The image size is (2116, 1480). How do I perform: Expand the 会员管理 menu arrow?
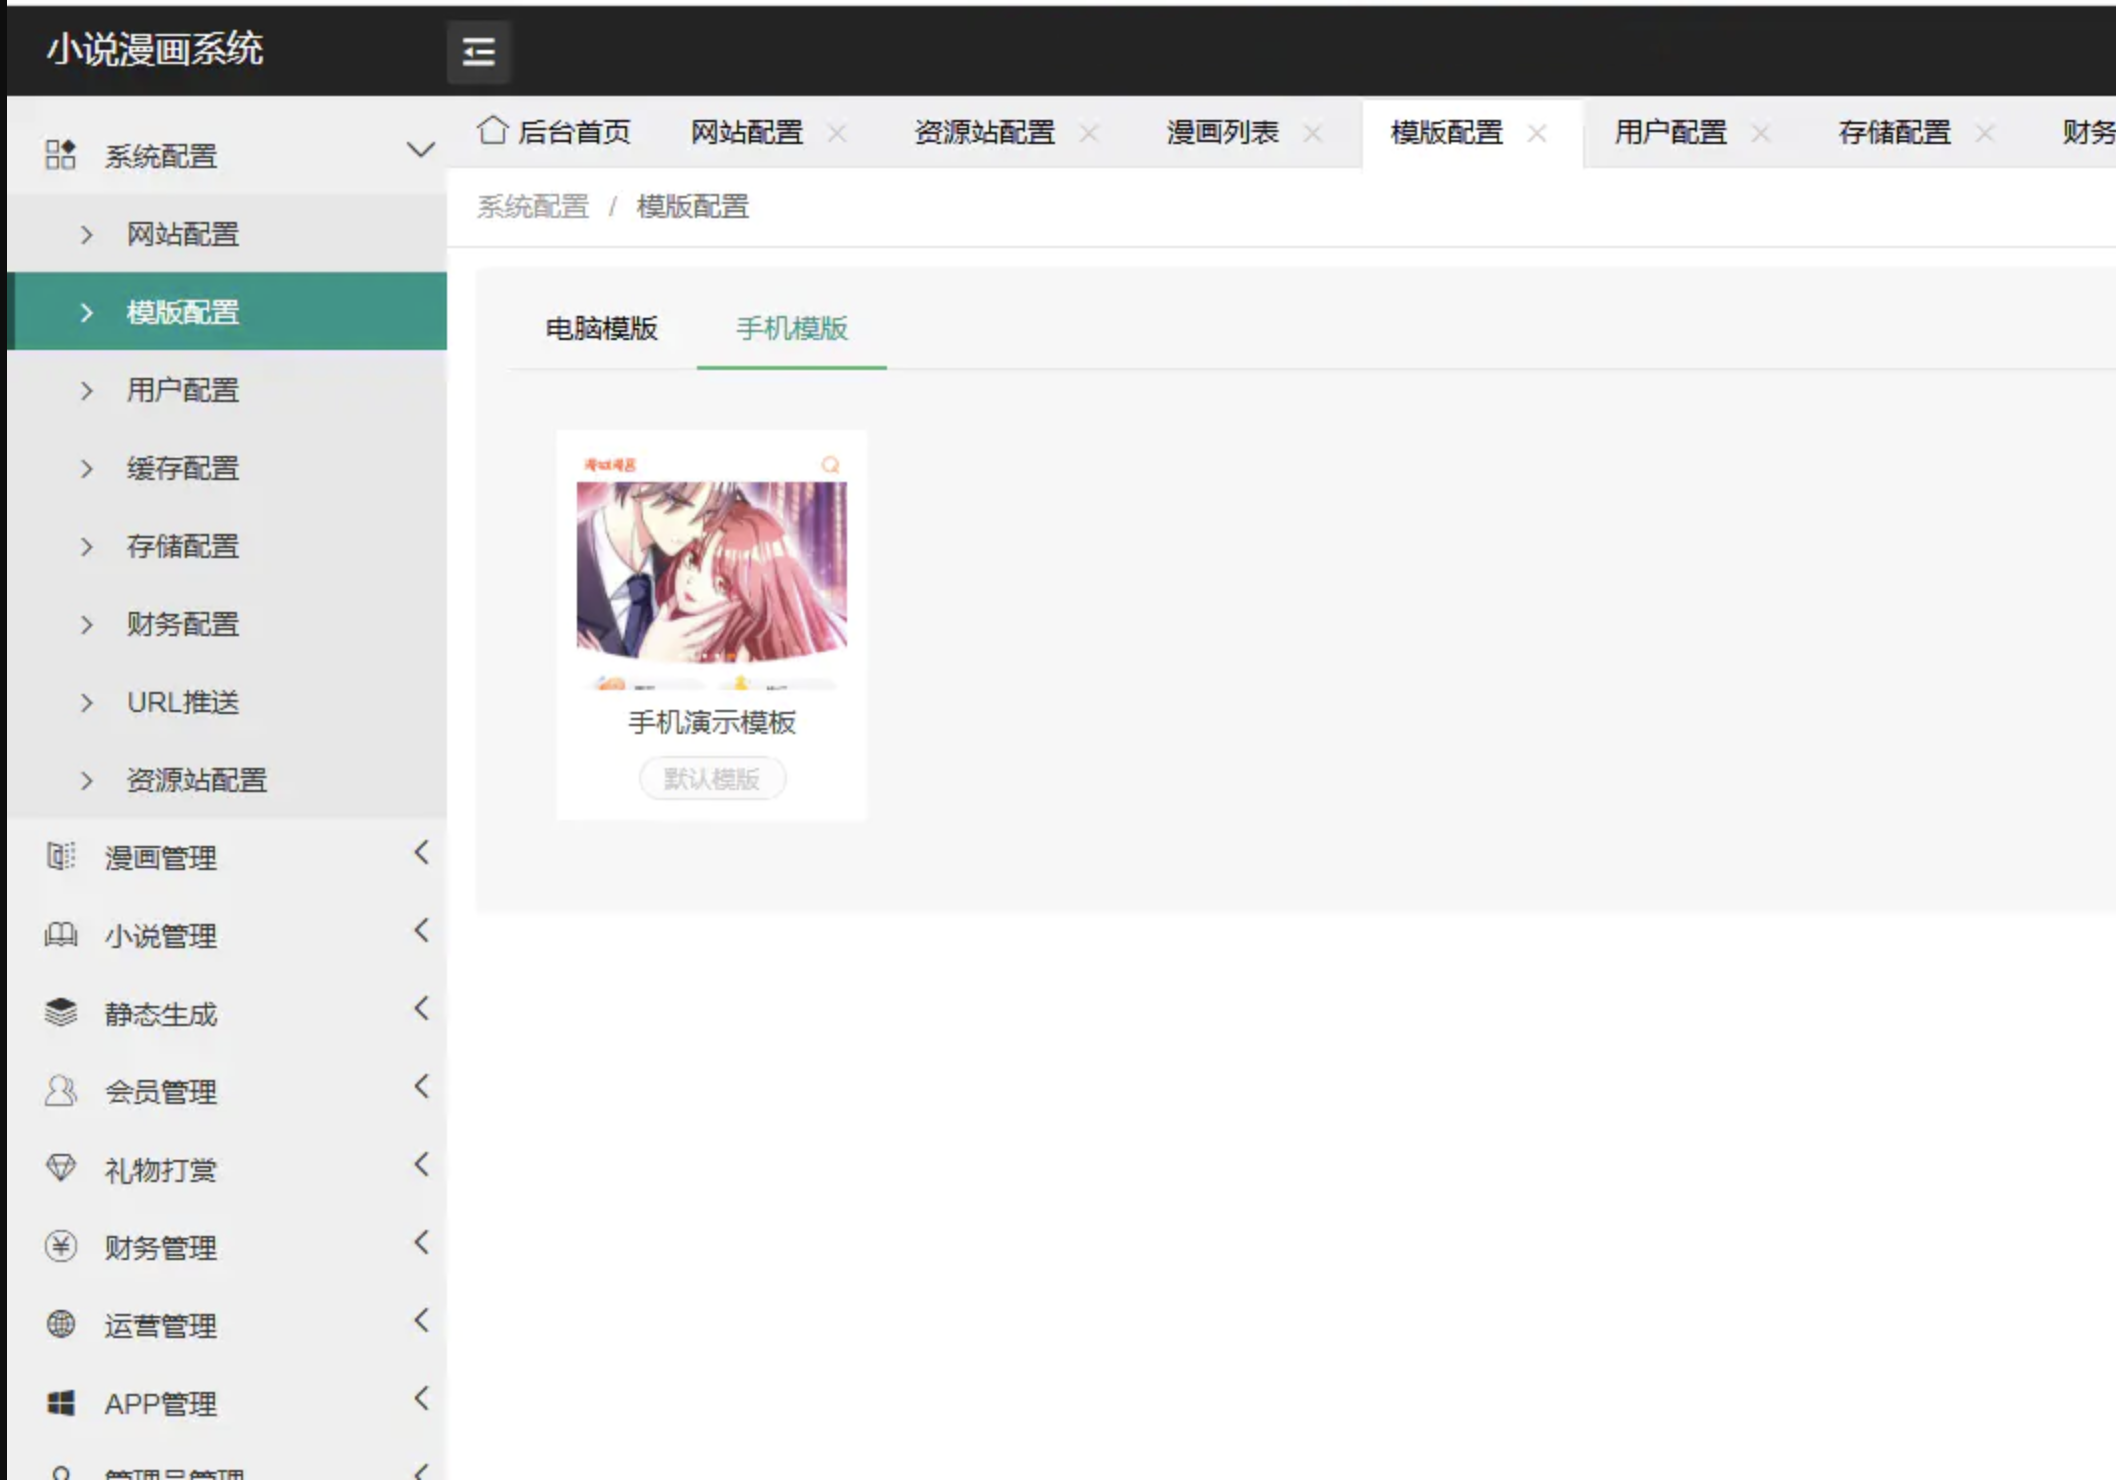(x=421, y=1086)
